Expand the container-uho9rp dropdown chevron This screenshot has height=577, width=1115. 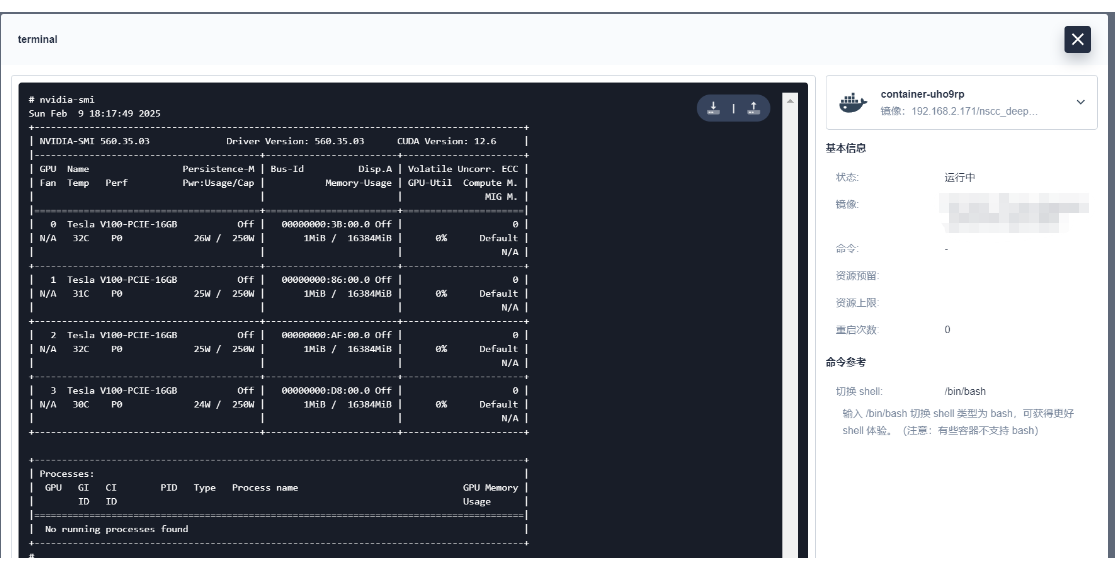1080,102
